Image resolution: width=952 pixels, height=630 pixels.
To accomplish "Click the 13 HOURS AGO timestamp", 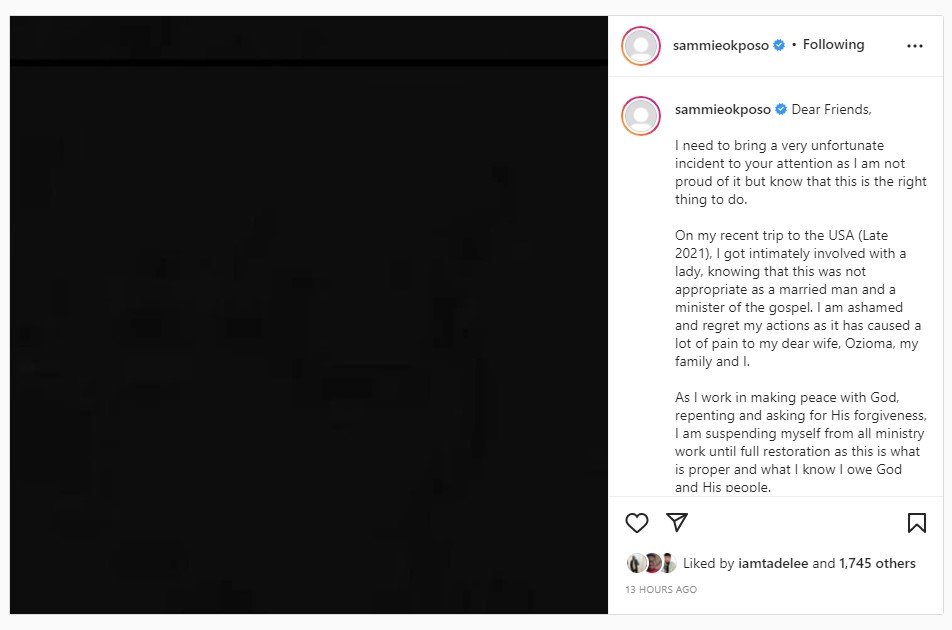I will [661, 590].
